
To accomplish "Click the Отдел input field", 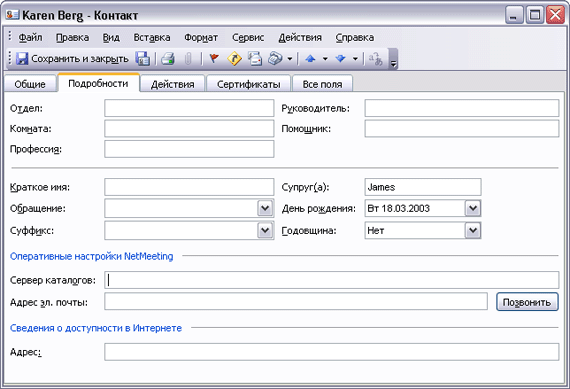I will [x=189, y=108].
